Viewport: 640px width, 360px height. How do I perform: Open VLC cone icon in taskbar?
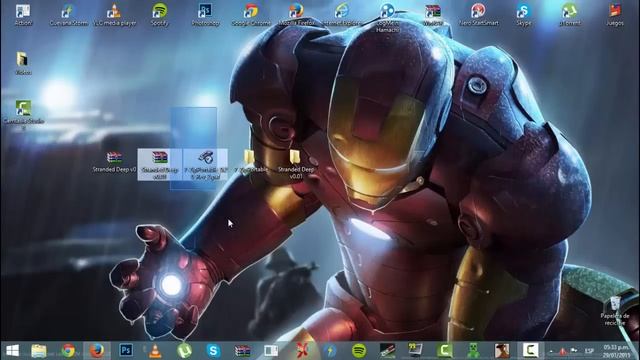155,351
